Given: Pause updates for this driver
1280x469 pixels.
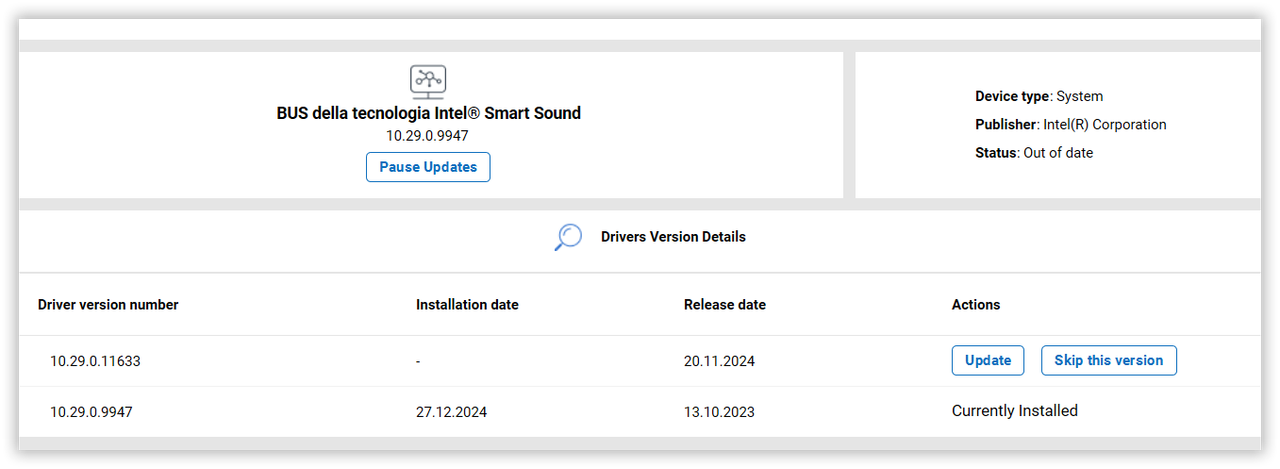Looking at the screenshot, I should 428,167.
